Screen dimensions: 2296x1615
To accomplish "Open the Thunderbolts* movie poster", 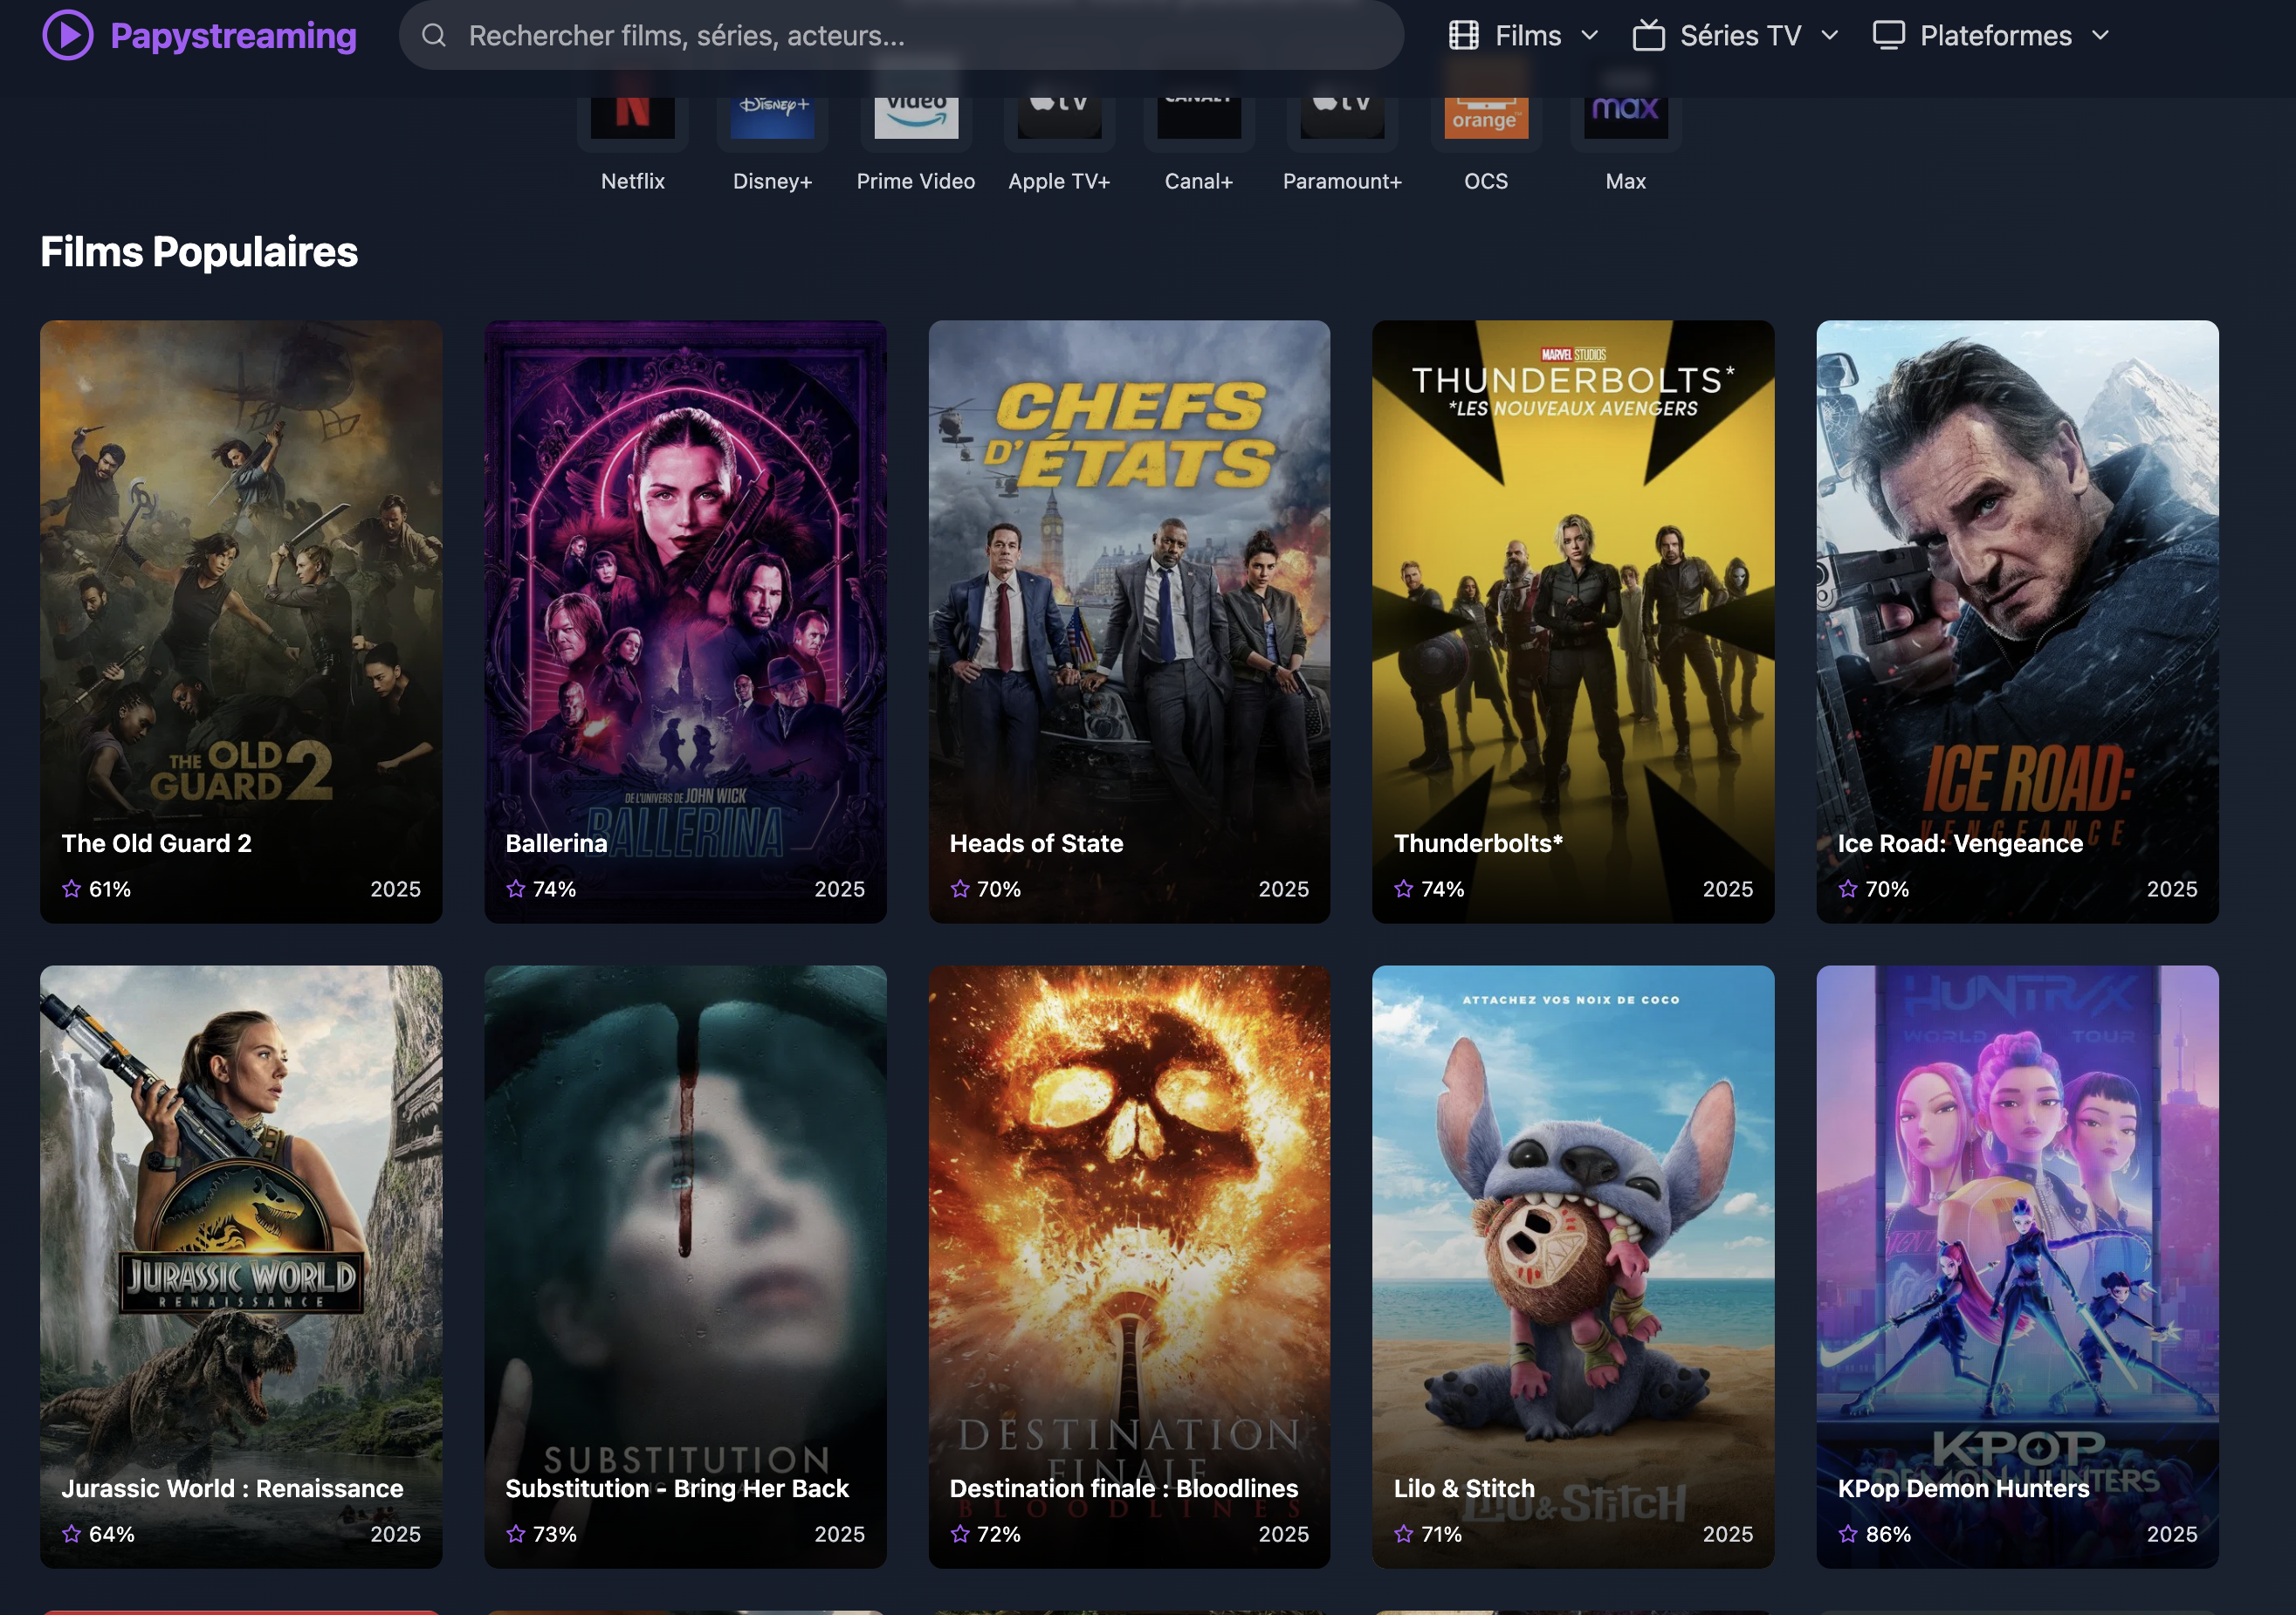I will tap(1573, 621).
